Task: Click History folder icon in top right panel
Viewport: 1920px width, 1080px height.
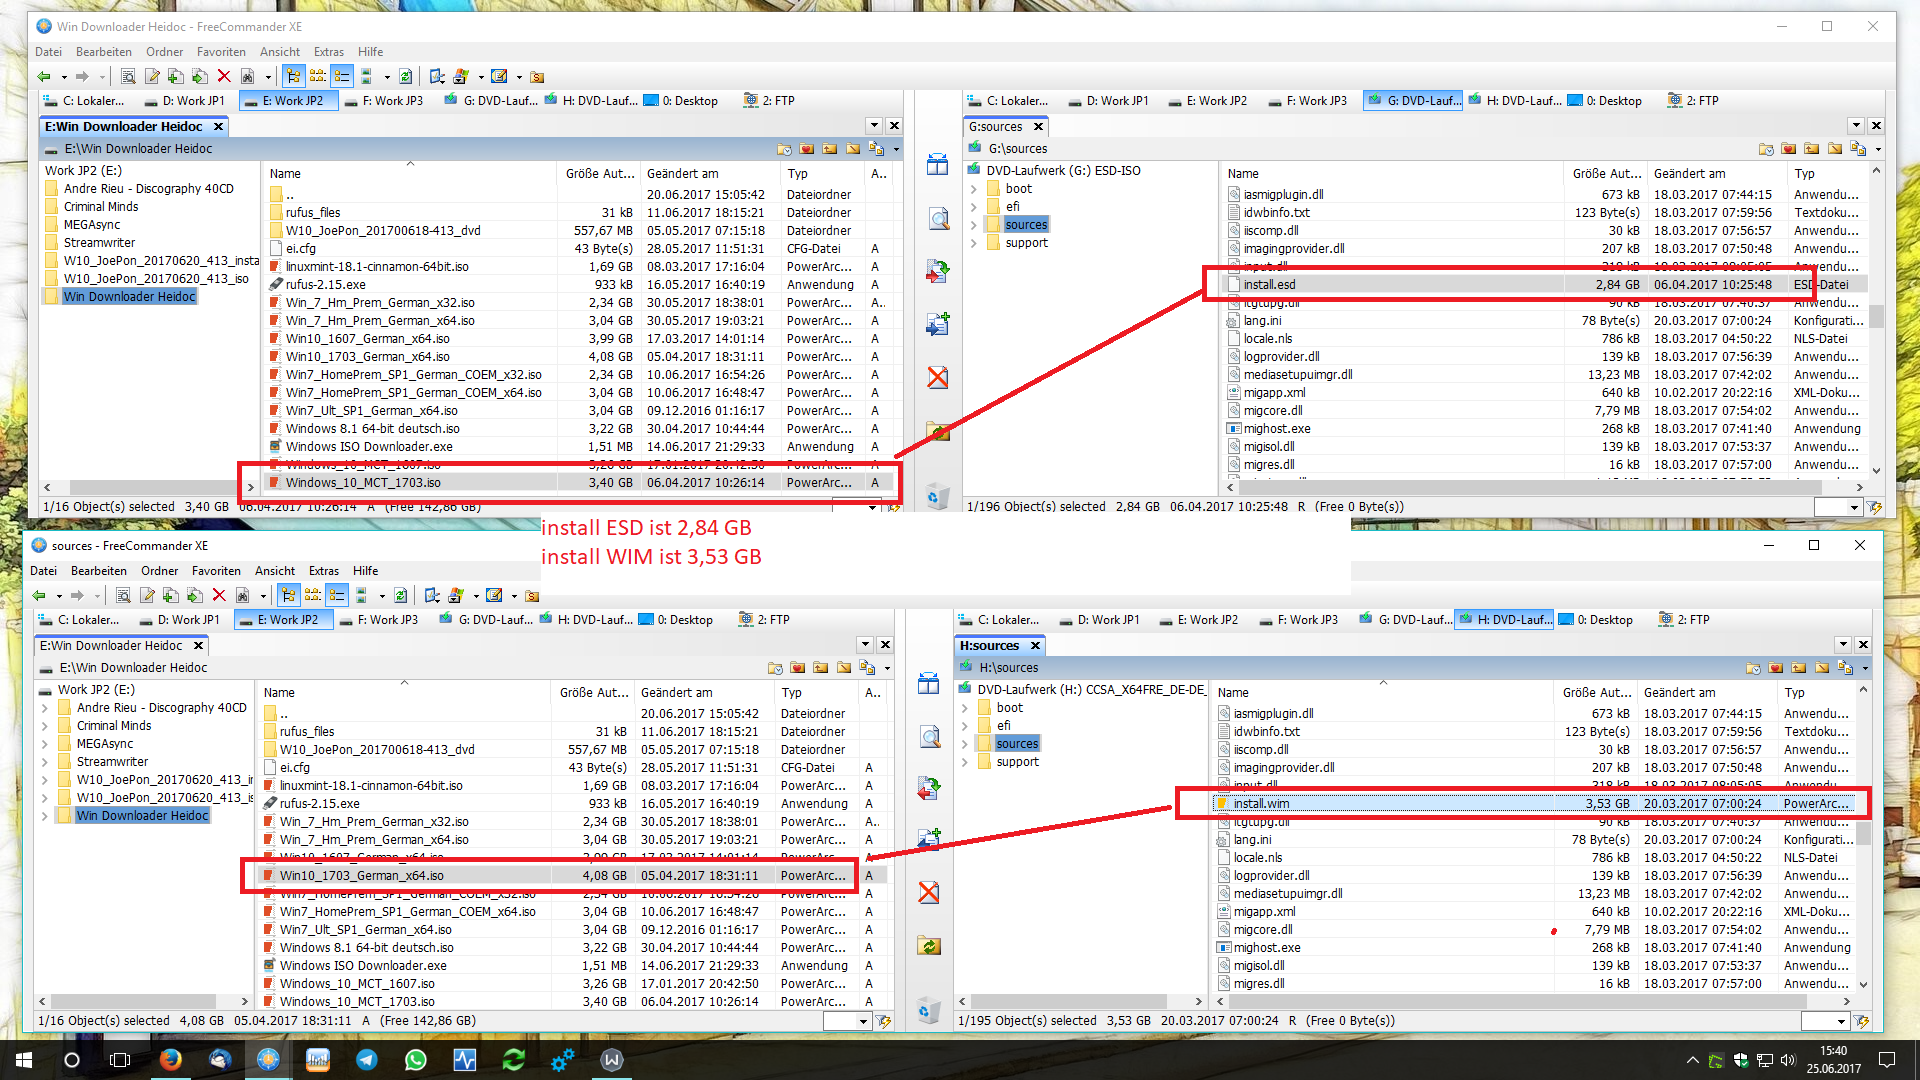Action: click(x=1766, y=149)
